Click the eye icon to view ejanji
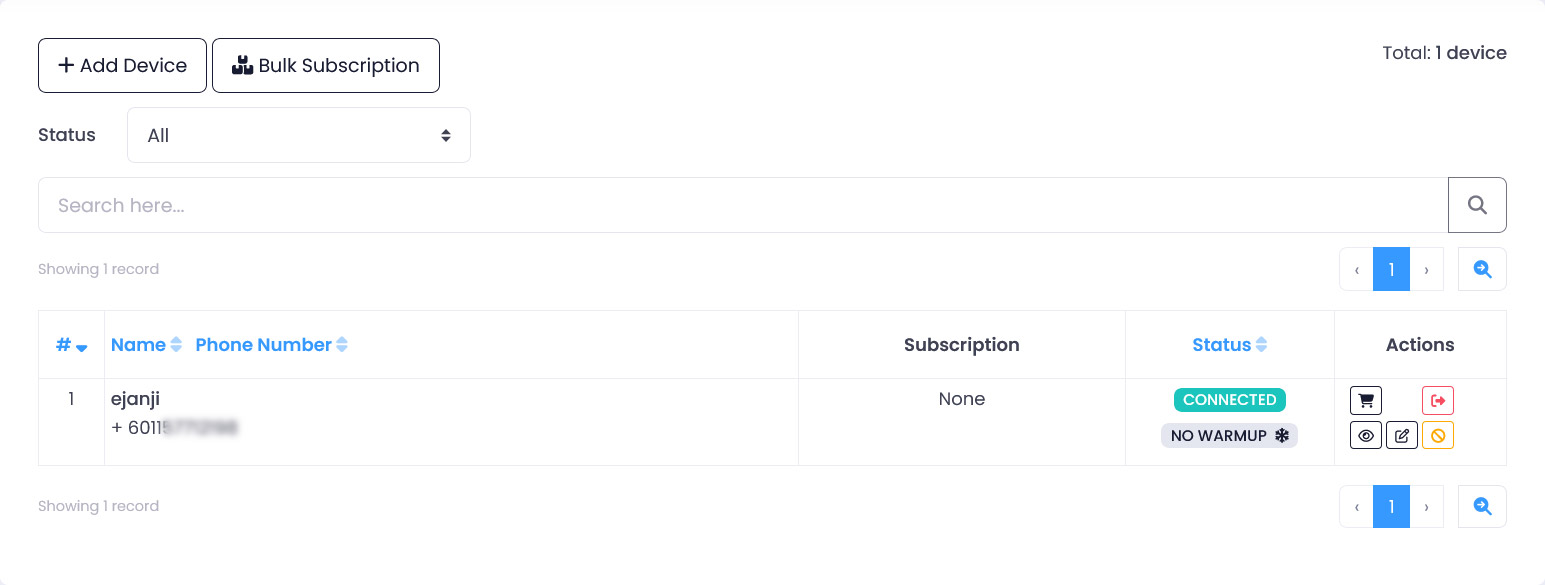This screenshot has width=1545, height=585. pyautogui.click(x=1366, y=436)
